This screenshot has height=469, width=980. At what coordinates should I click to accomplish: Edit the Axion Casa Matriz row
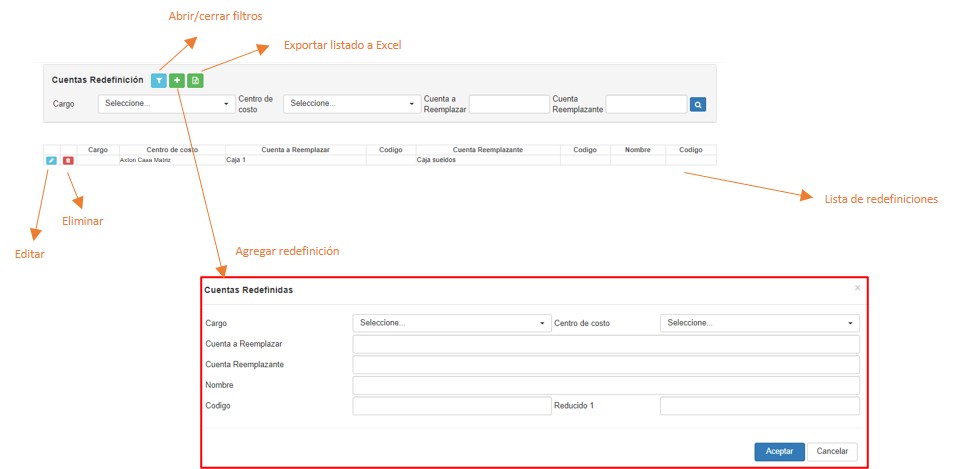point(51,160)
